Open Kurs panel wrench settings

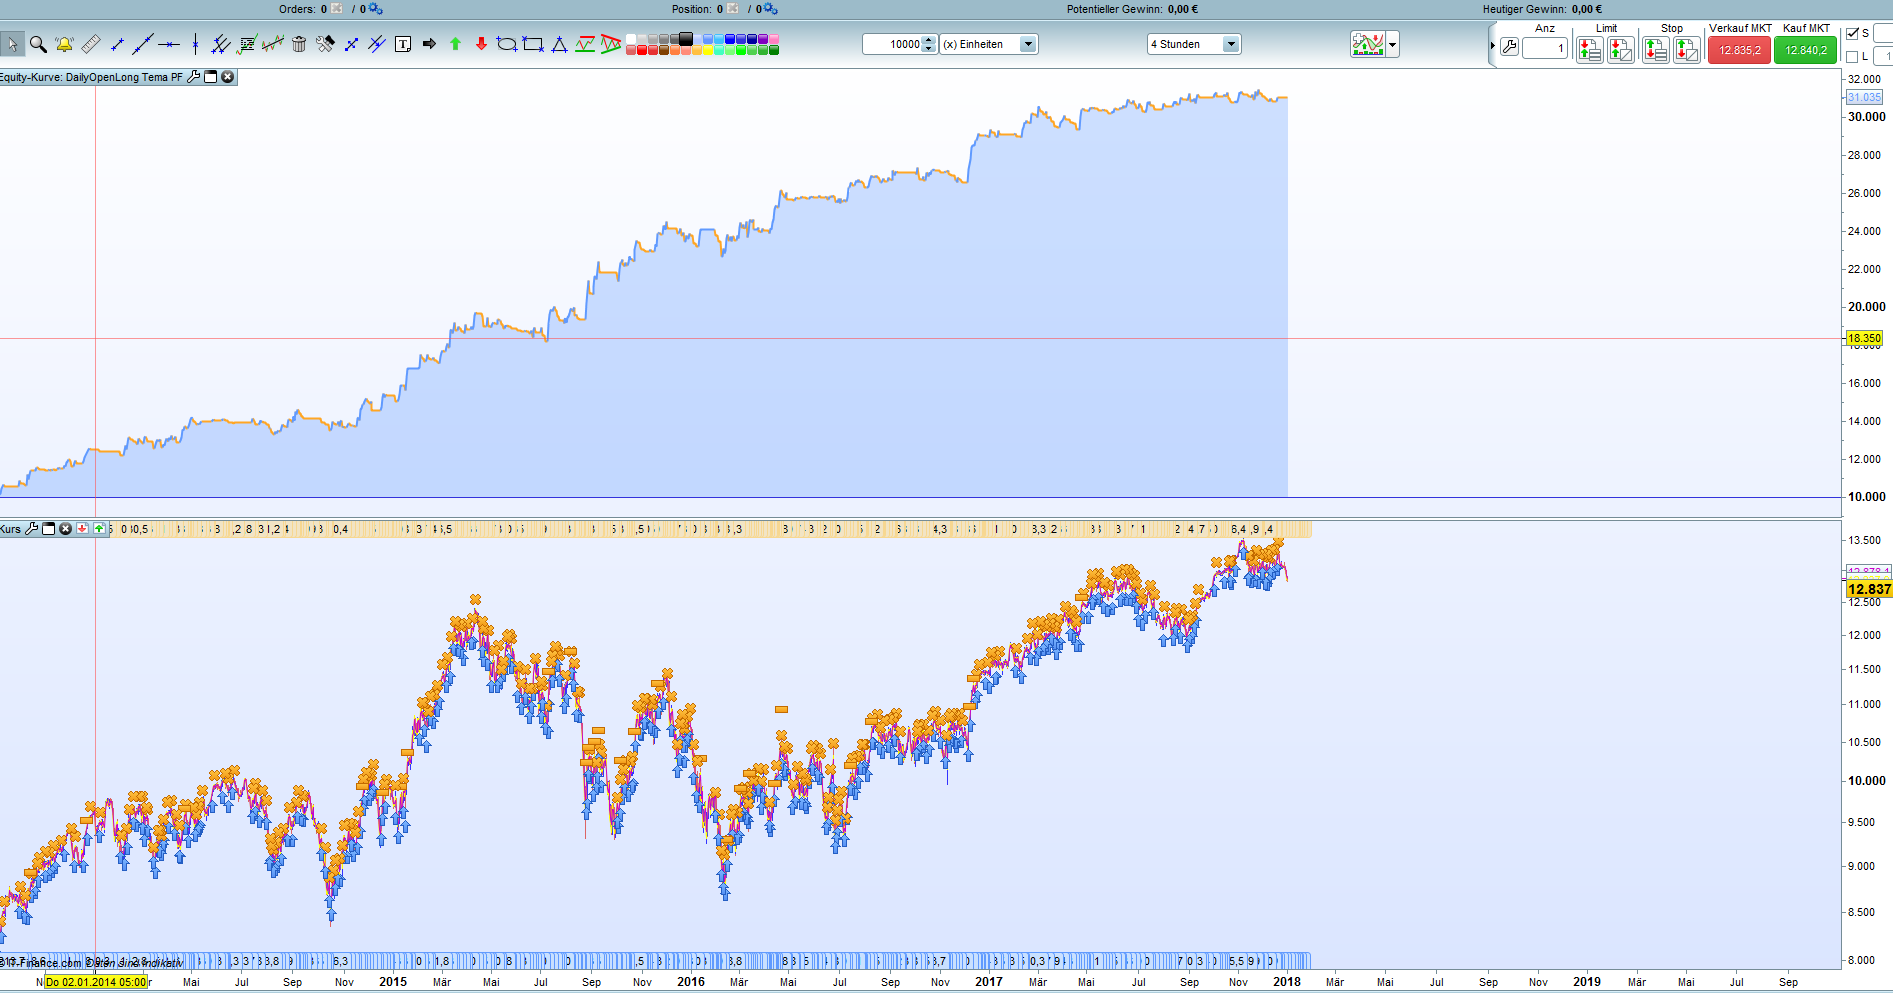(32, 529)
